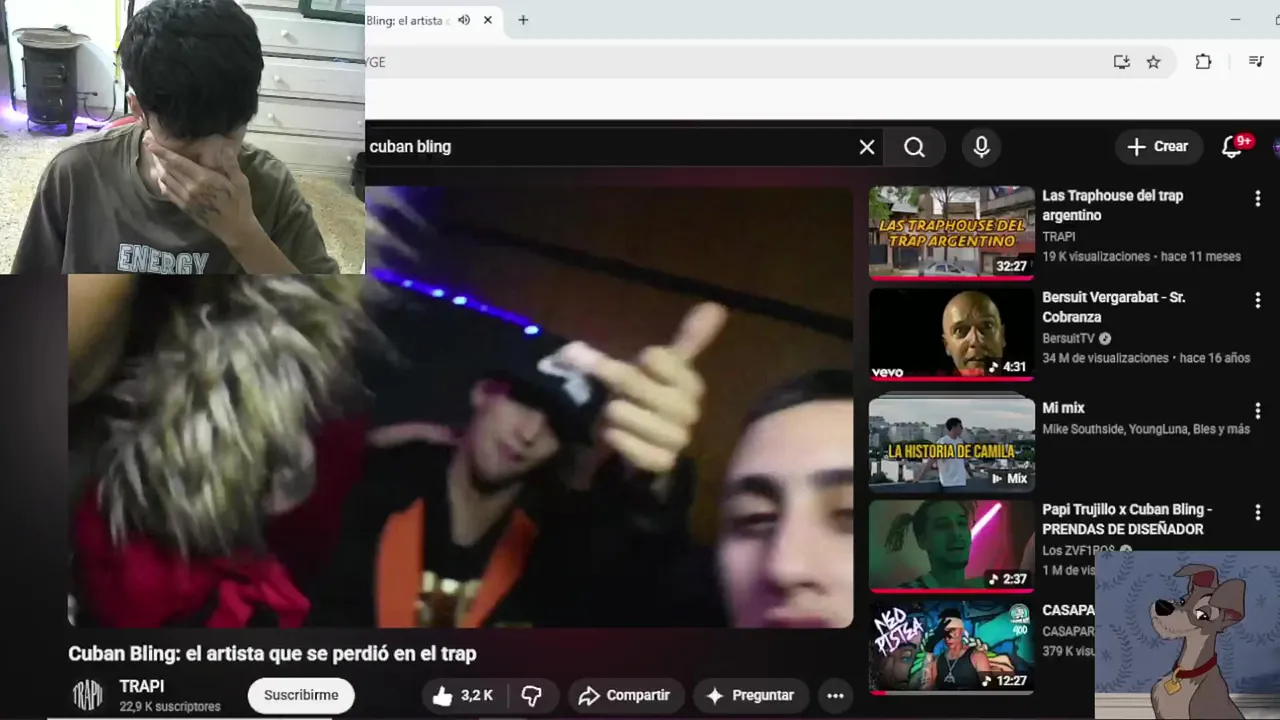Open the browser extensions puzzle icon
Screen dimensions: 1280x720
(1203, 62)
